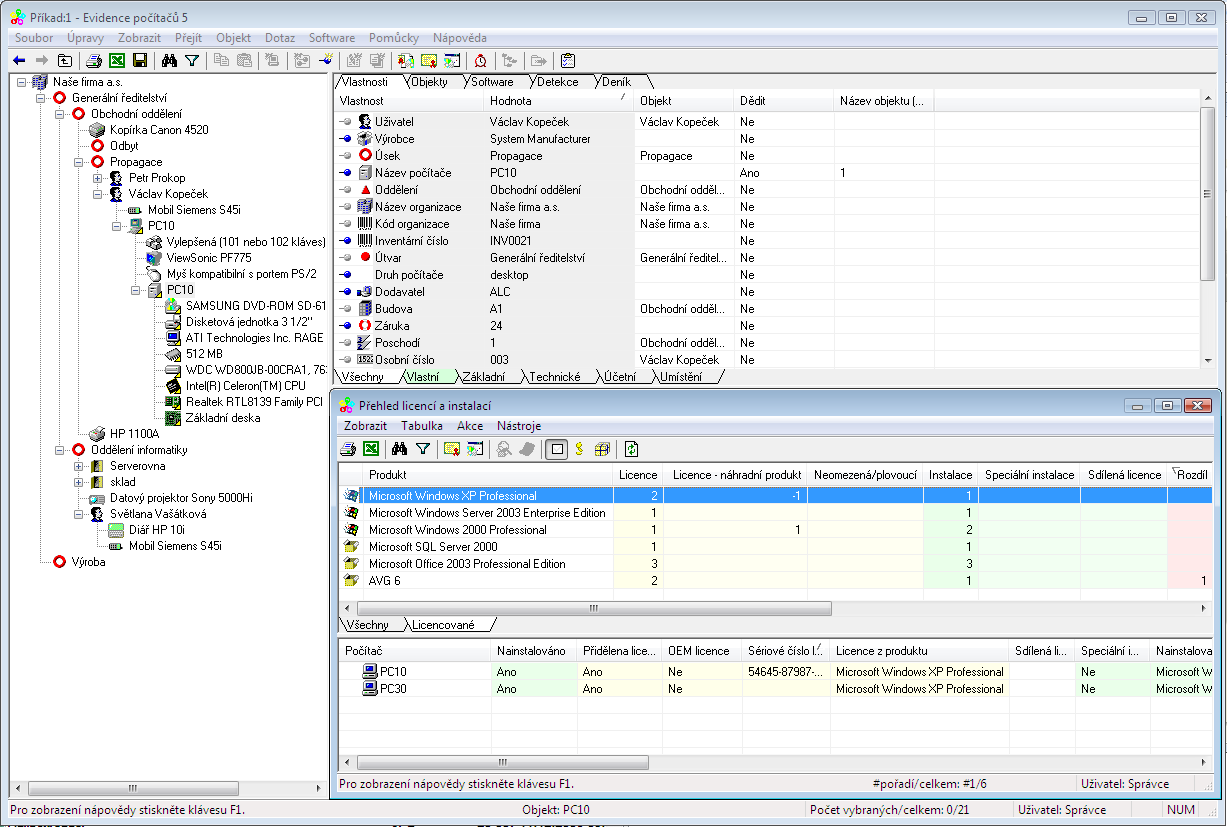Click the certificate icon in the license toolbar
The width and height of the screenshot is (1227, 827).
(452, 449)
